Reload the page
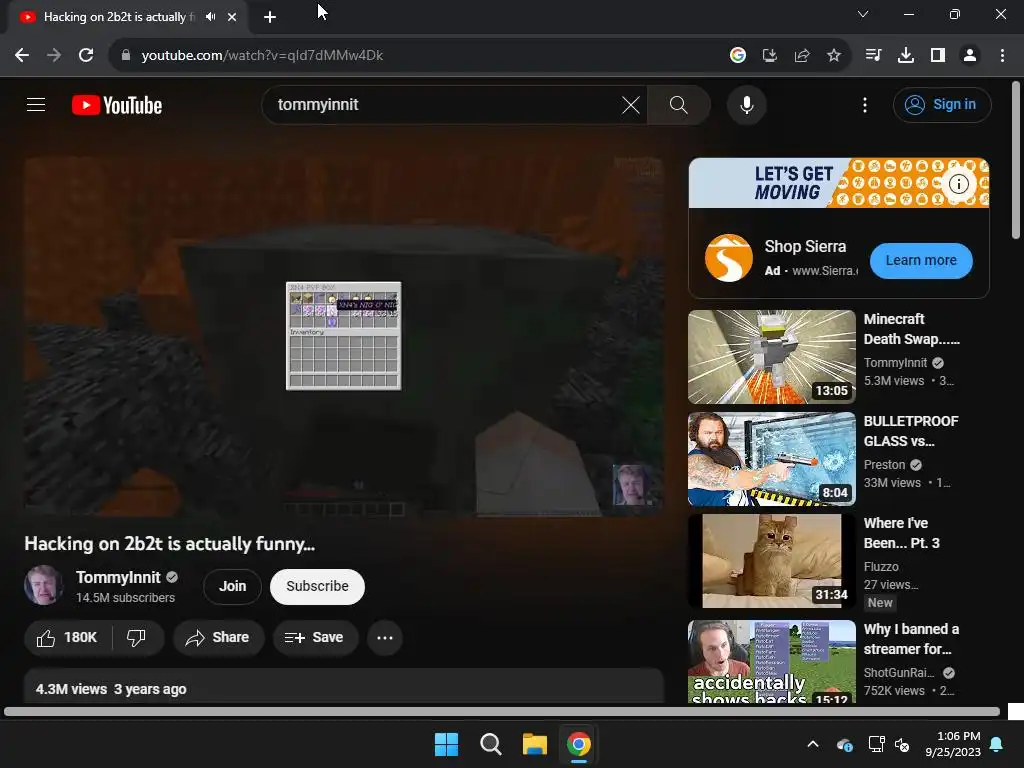The height and width of the screenshot is (768, 1024). coord(86,56)
